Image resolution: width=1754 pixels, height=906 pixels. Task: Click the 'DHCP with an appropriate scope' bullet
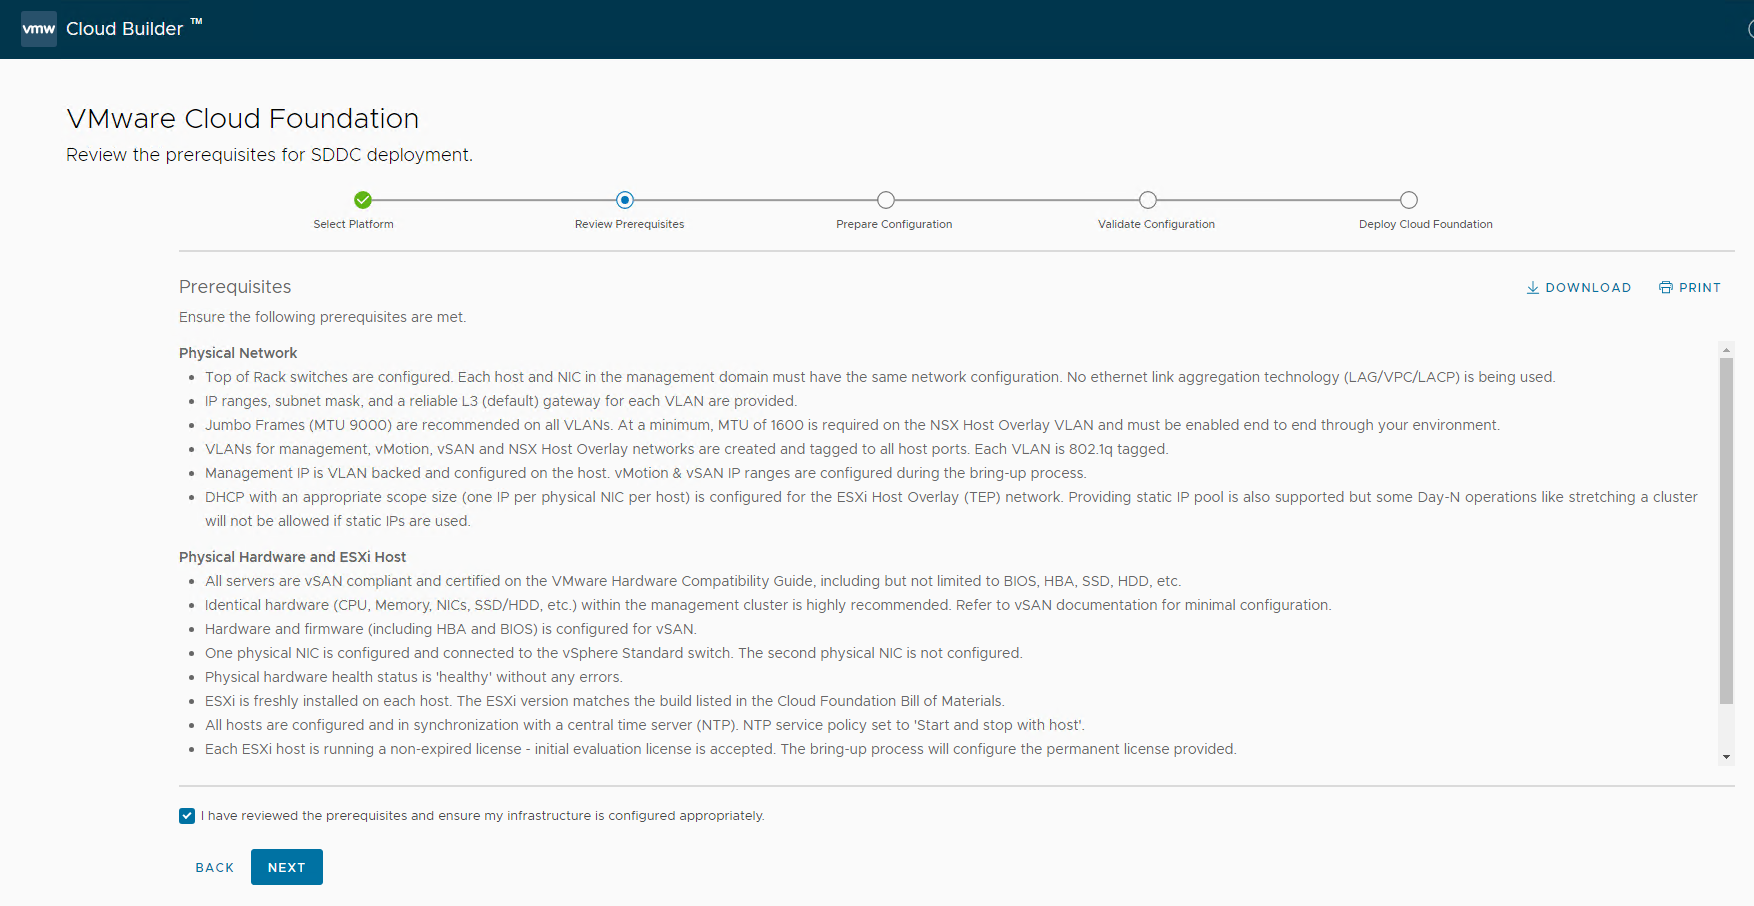[x=951, y=509]
